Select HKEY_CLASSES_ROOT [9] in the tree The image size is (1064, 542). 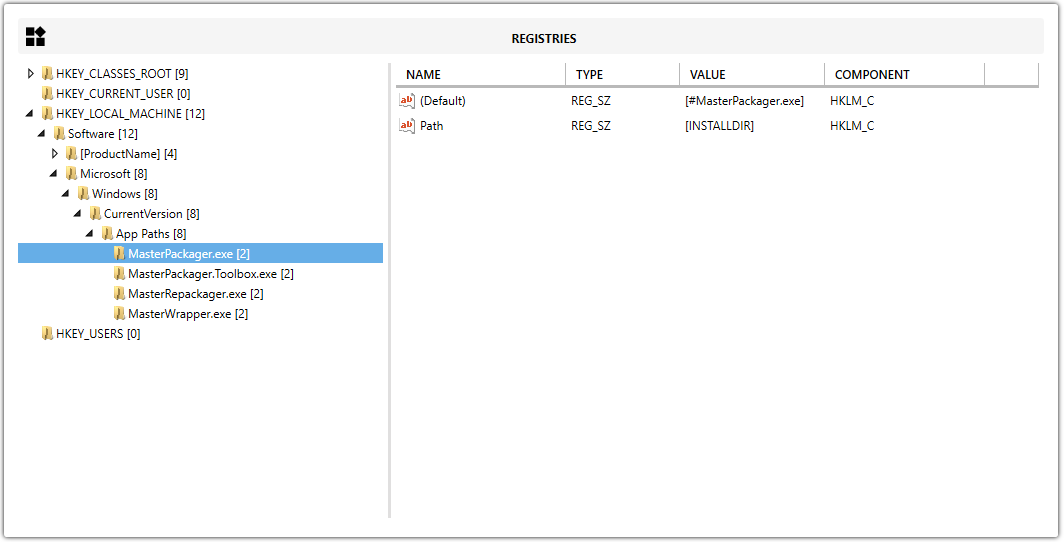click(122, 73)
